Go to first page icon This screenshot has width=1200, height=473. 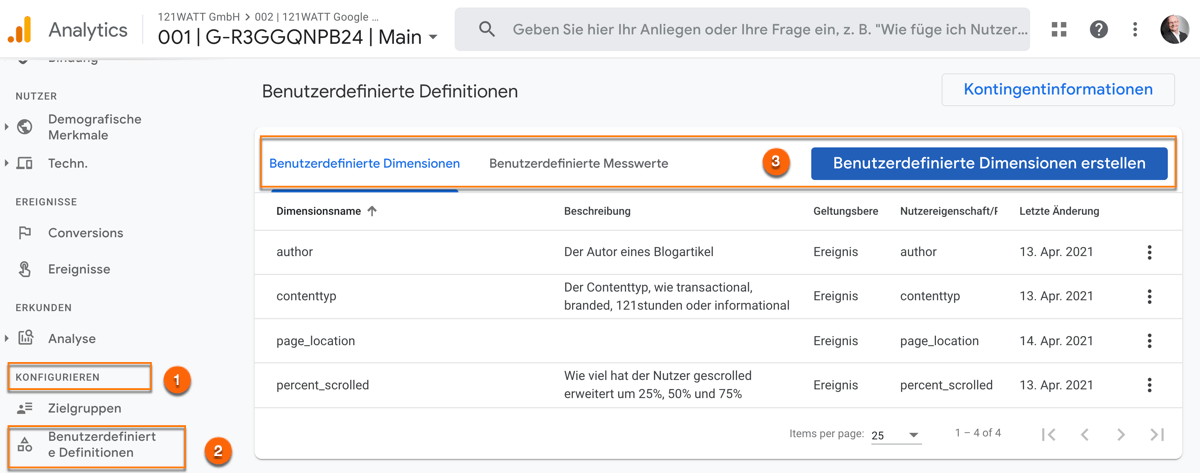click(1048, 434)
